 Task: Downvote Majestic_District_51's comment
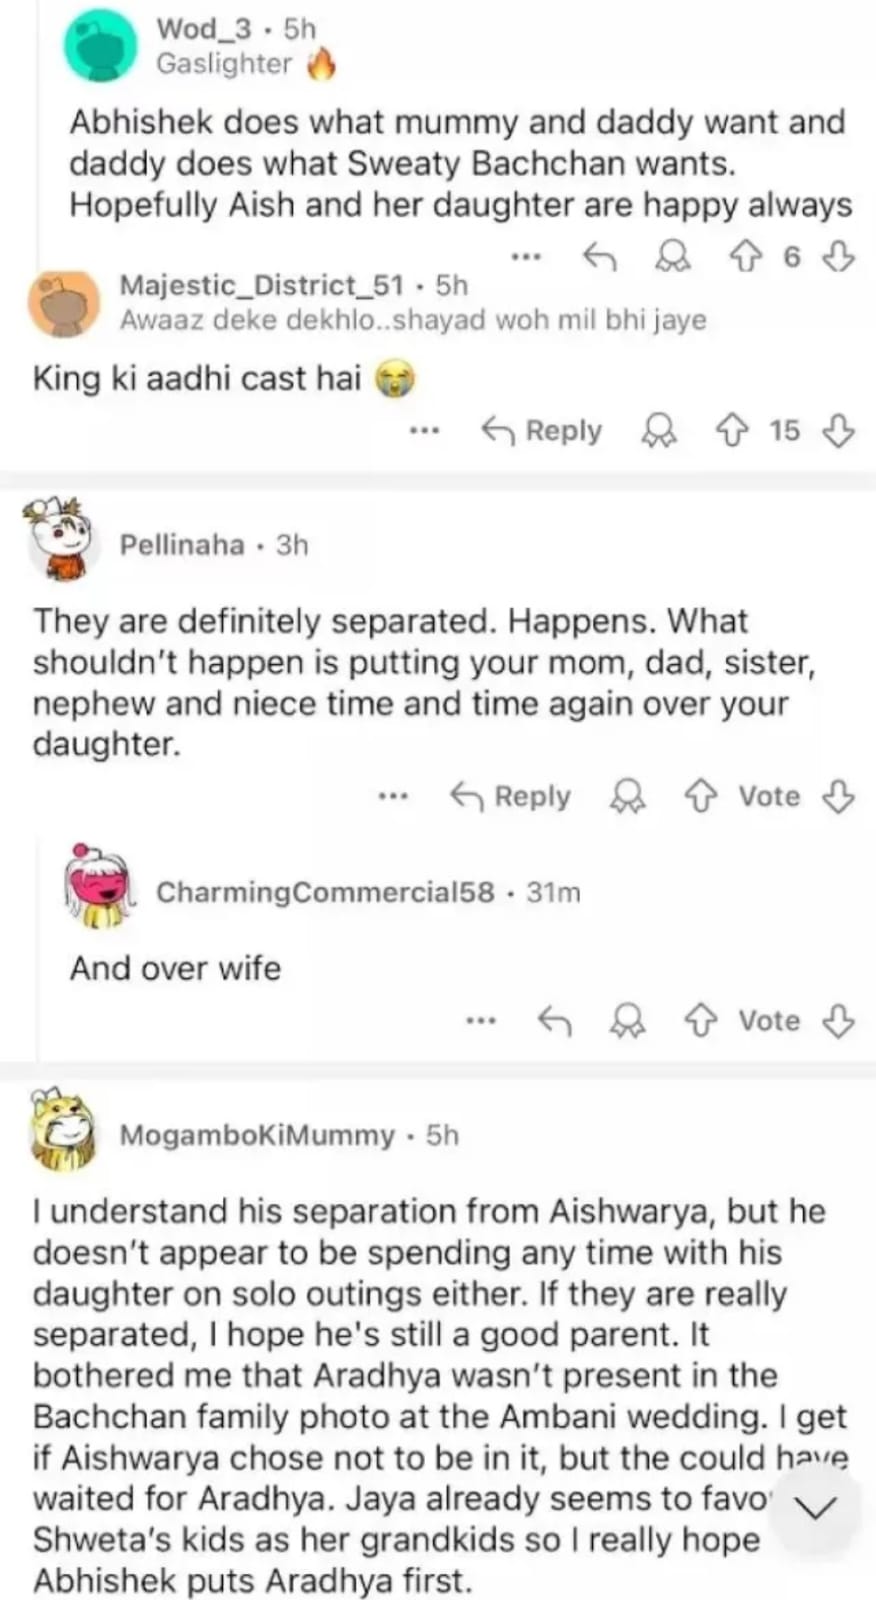tap(838, 431)
